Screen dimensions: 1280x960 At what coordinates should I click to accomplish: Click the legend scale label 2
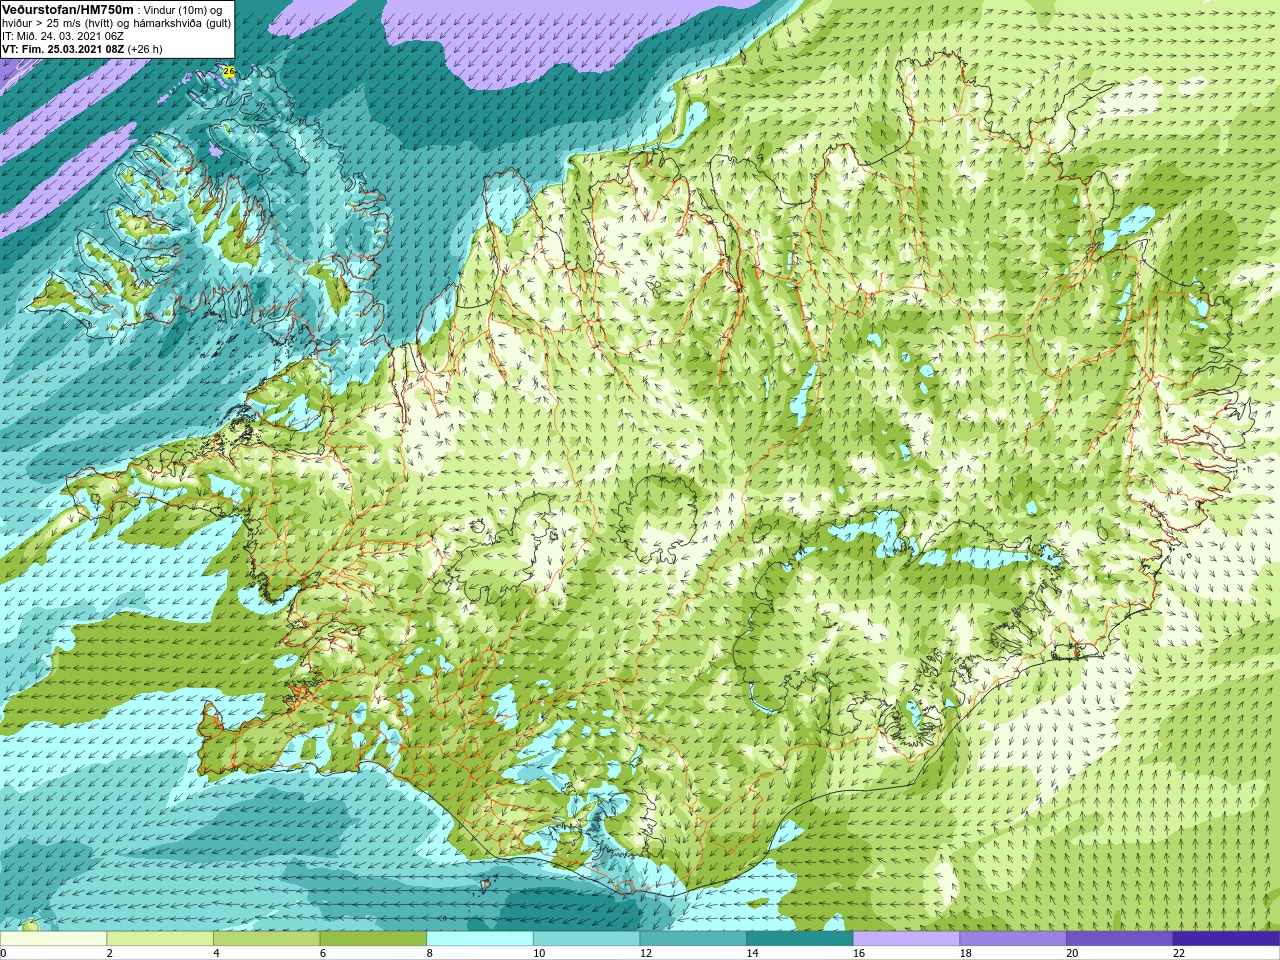pyautogui.click(x=109, y=953)
